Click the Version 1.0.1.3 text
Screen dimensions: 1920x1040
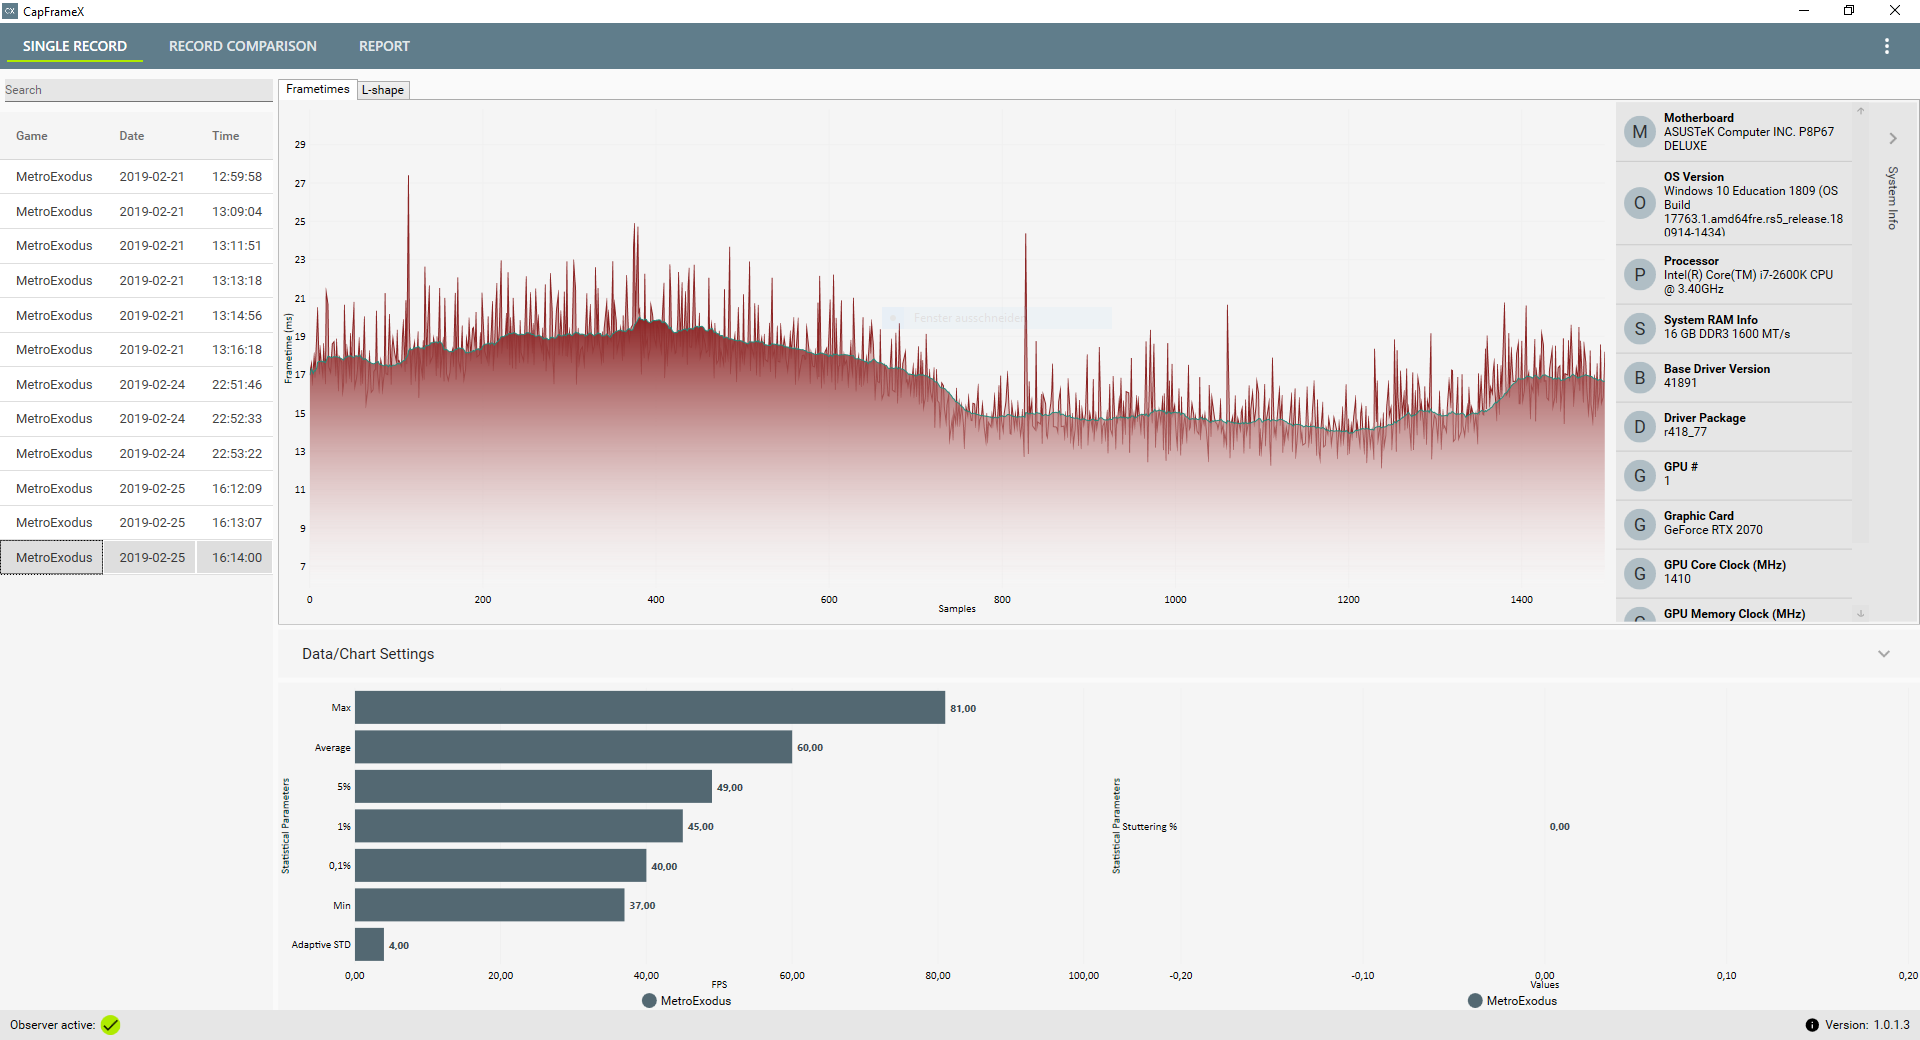(1867, 1025)
